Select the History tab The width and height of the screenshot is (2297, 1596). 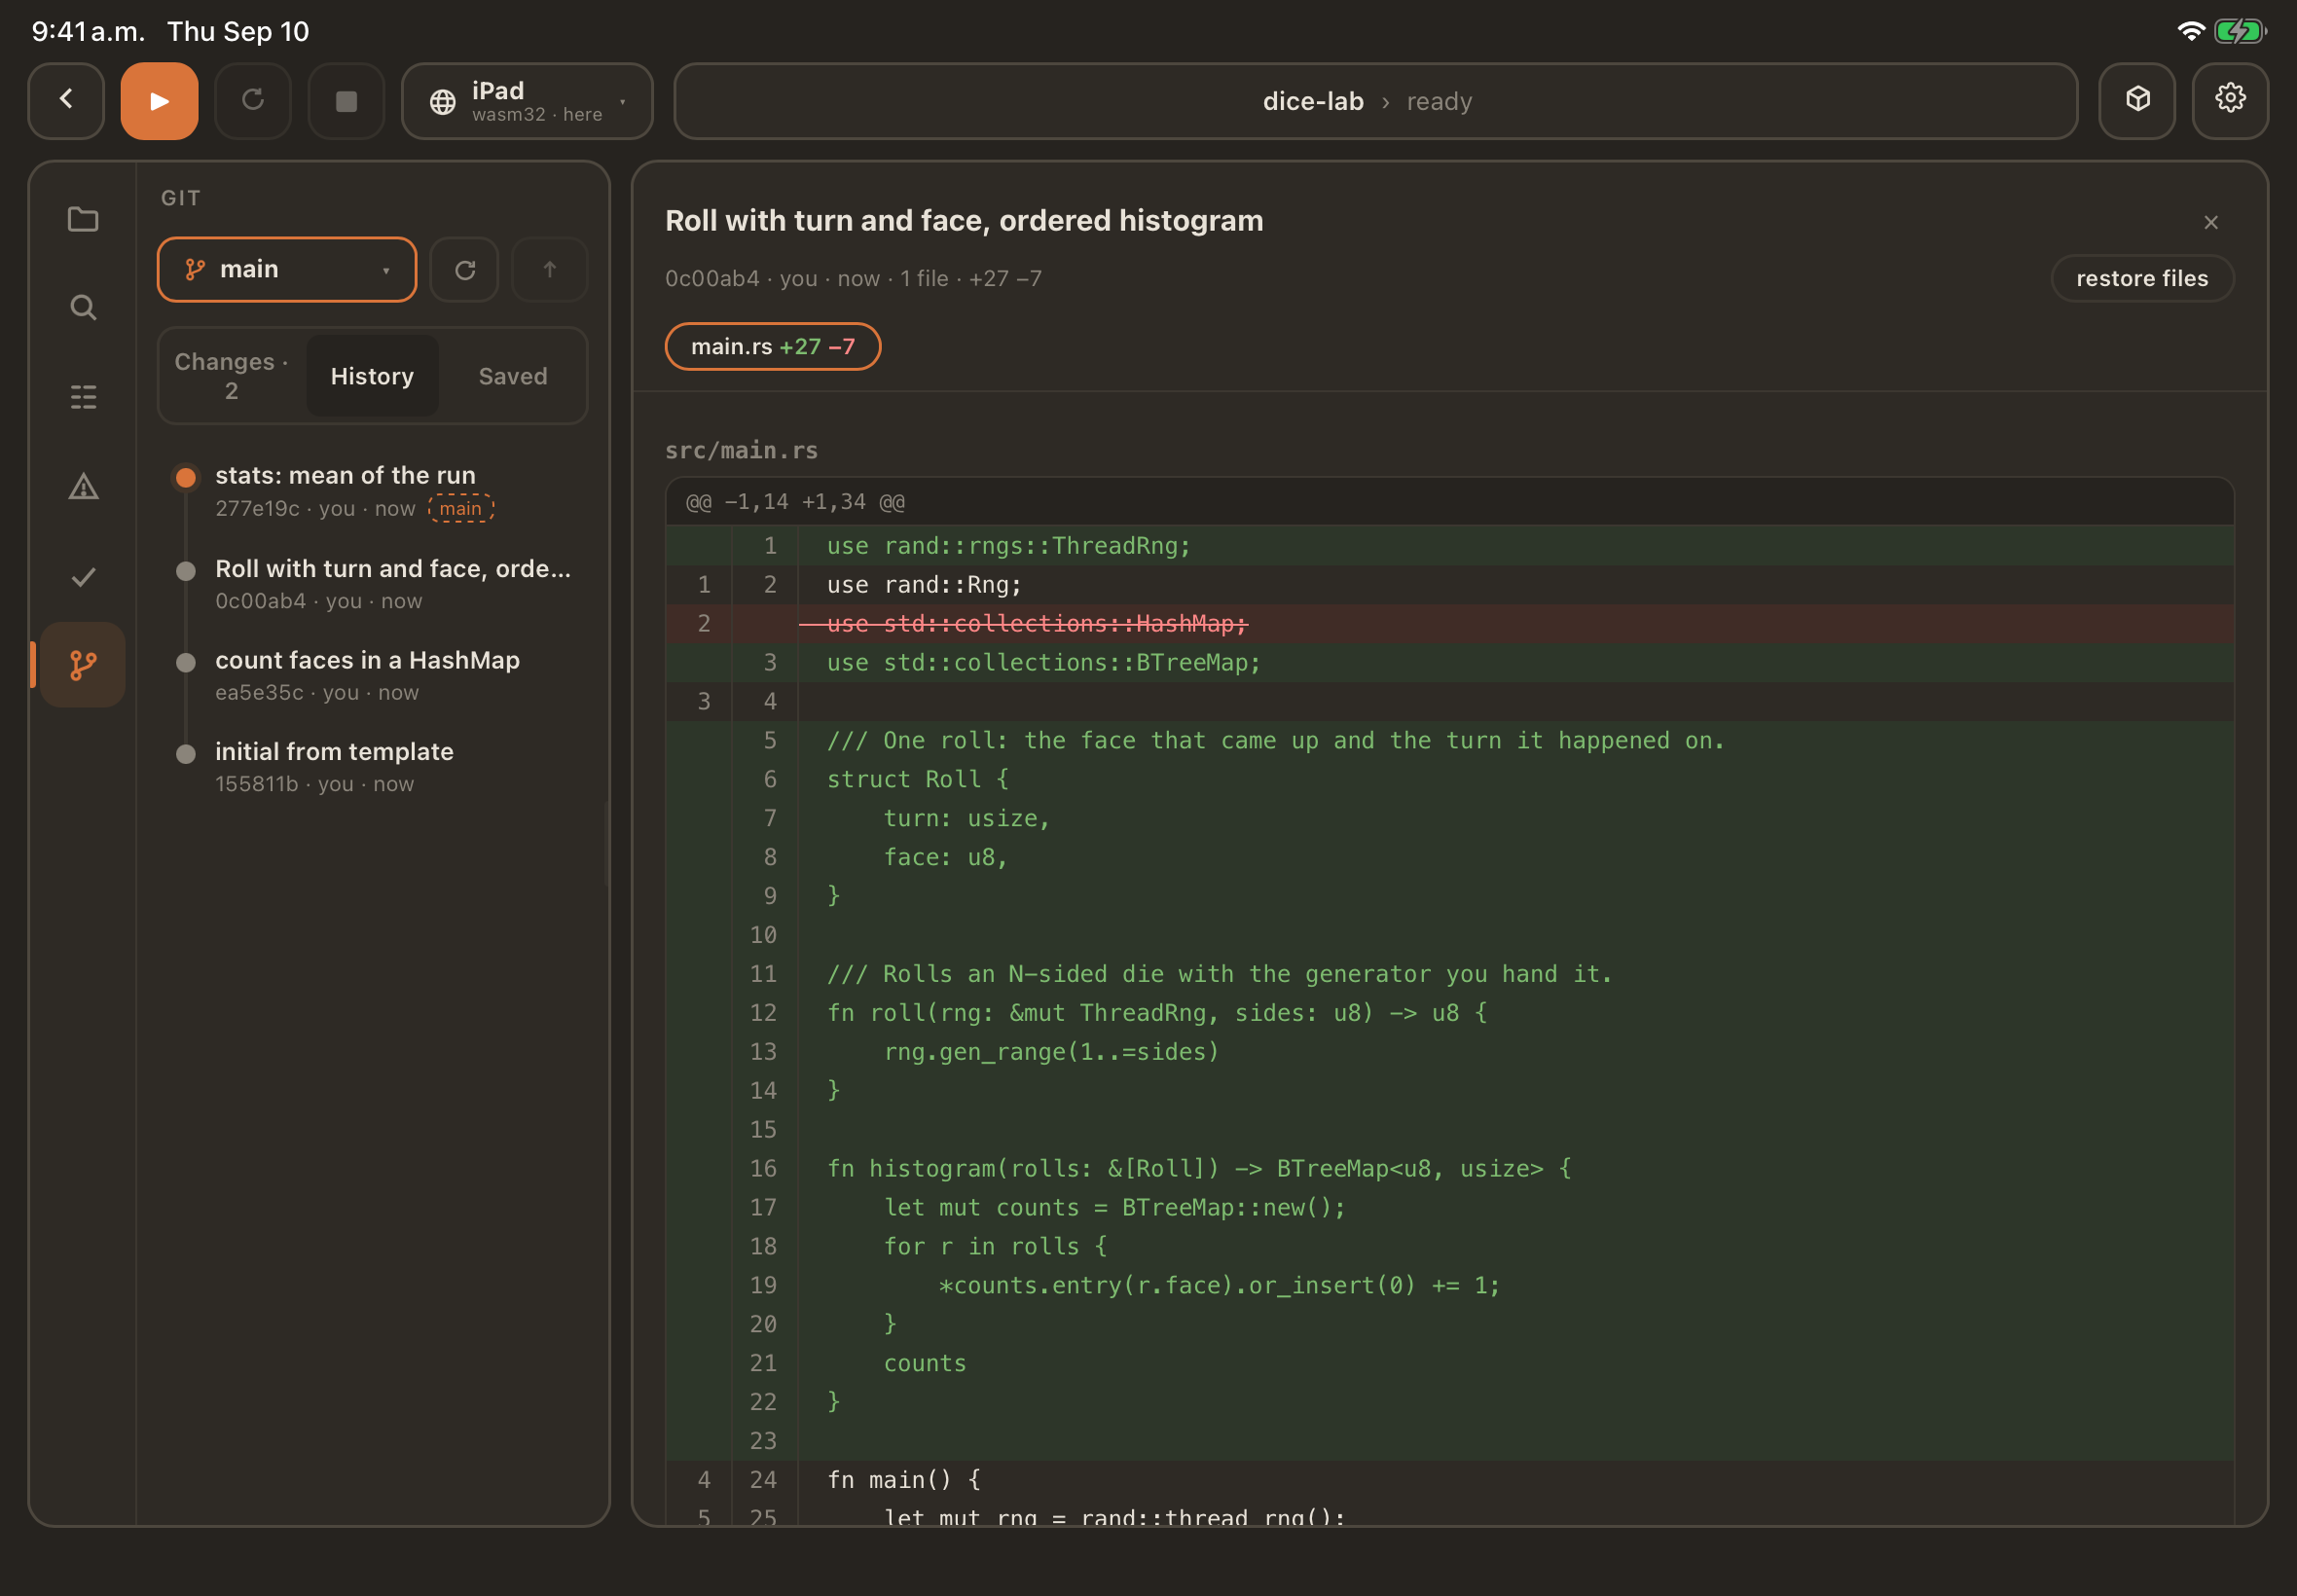pos(372,376)
